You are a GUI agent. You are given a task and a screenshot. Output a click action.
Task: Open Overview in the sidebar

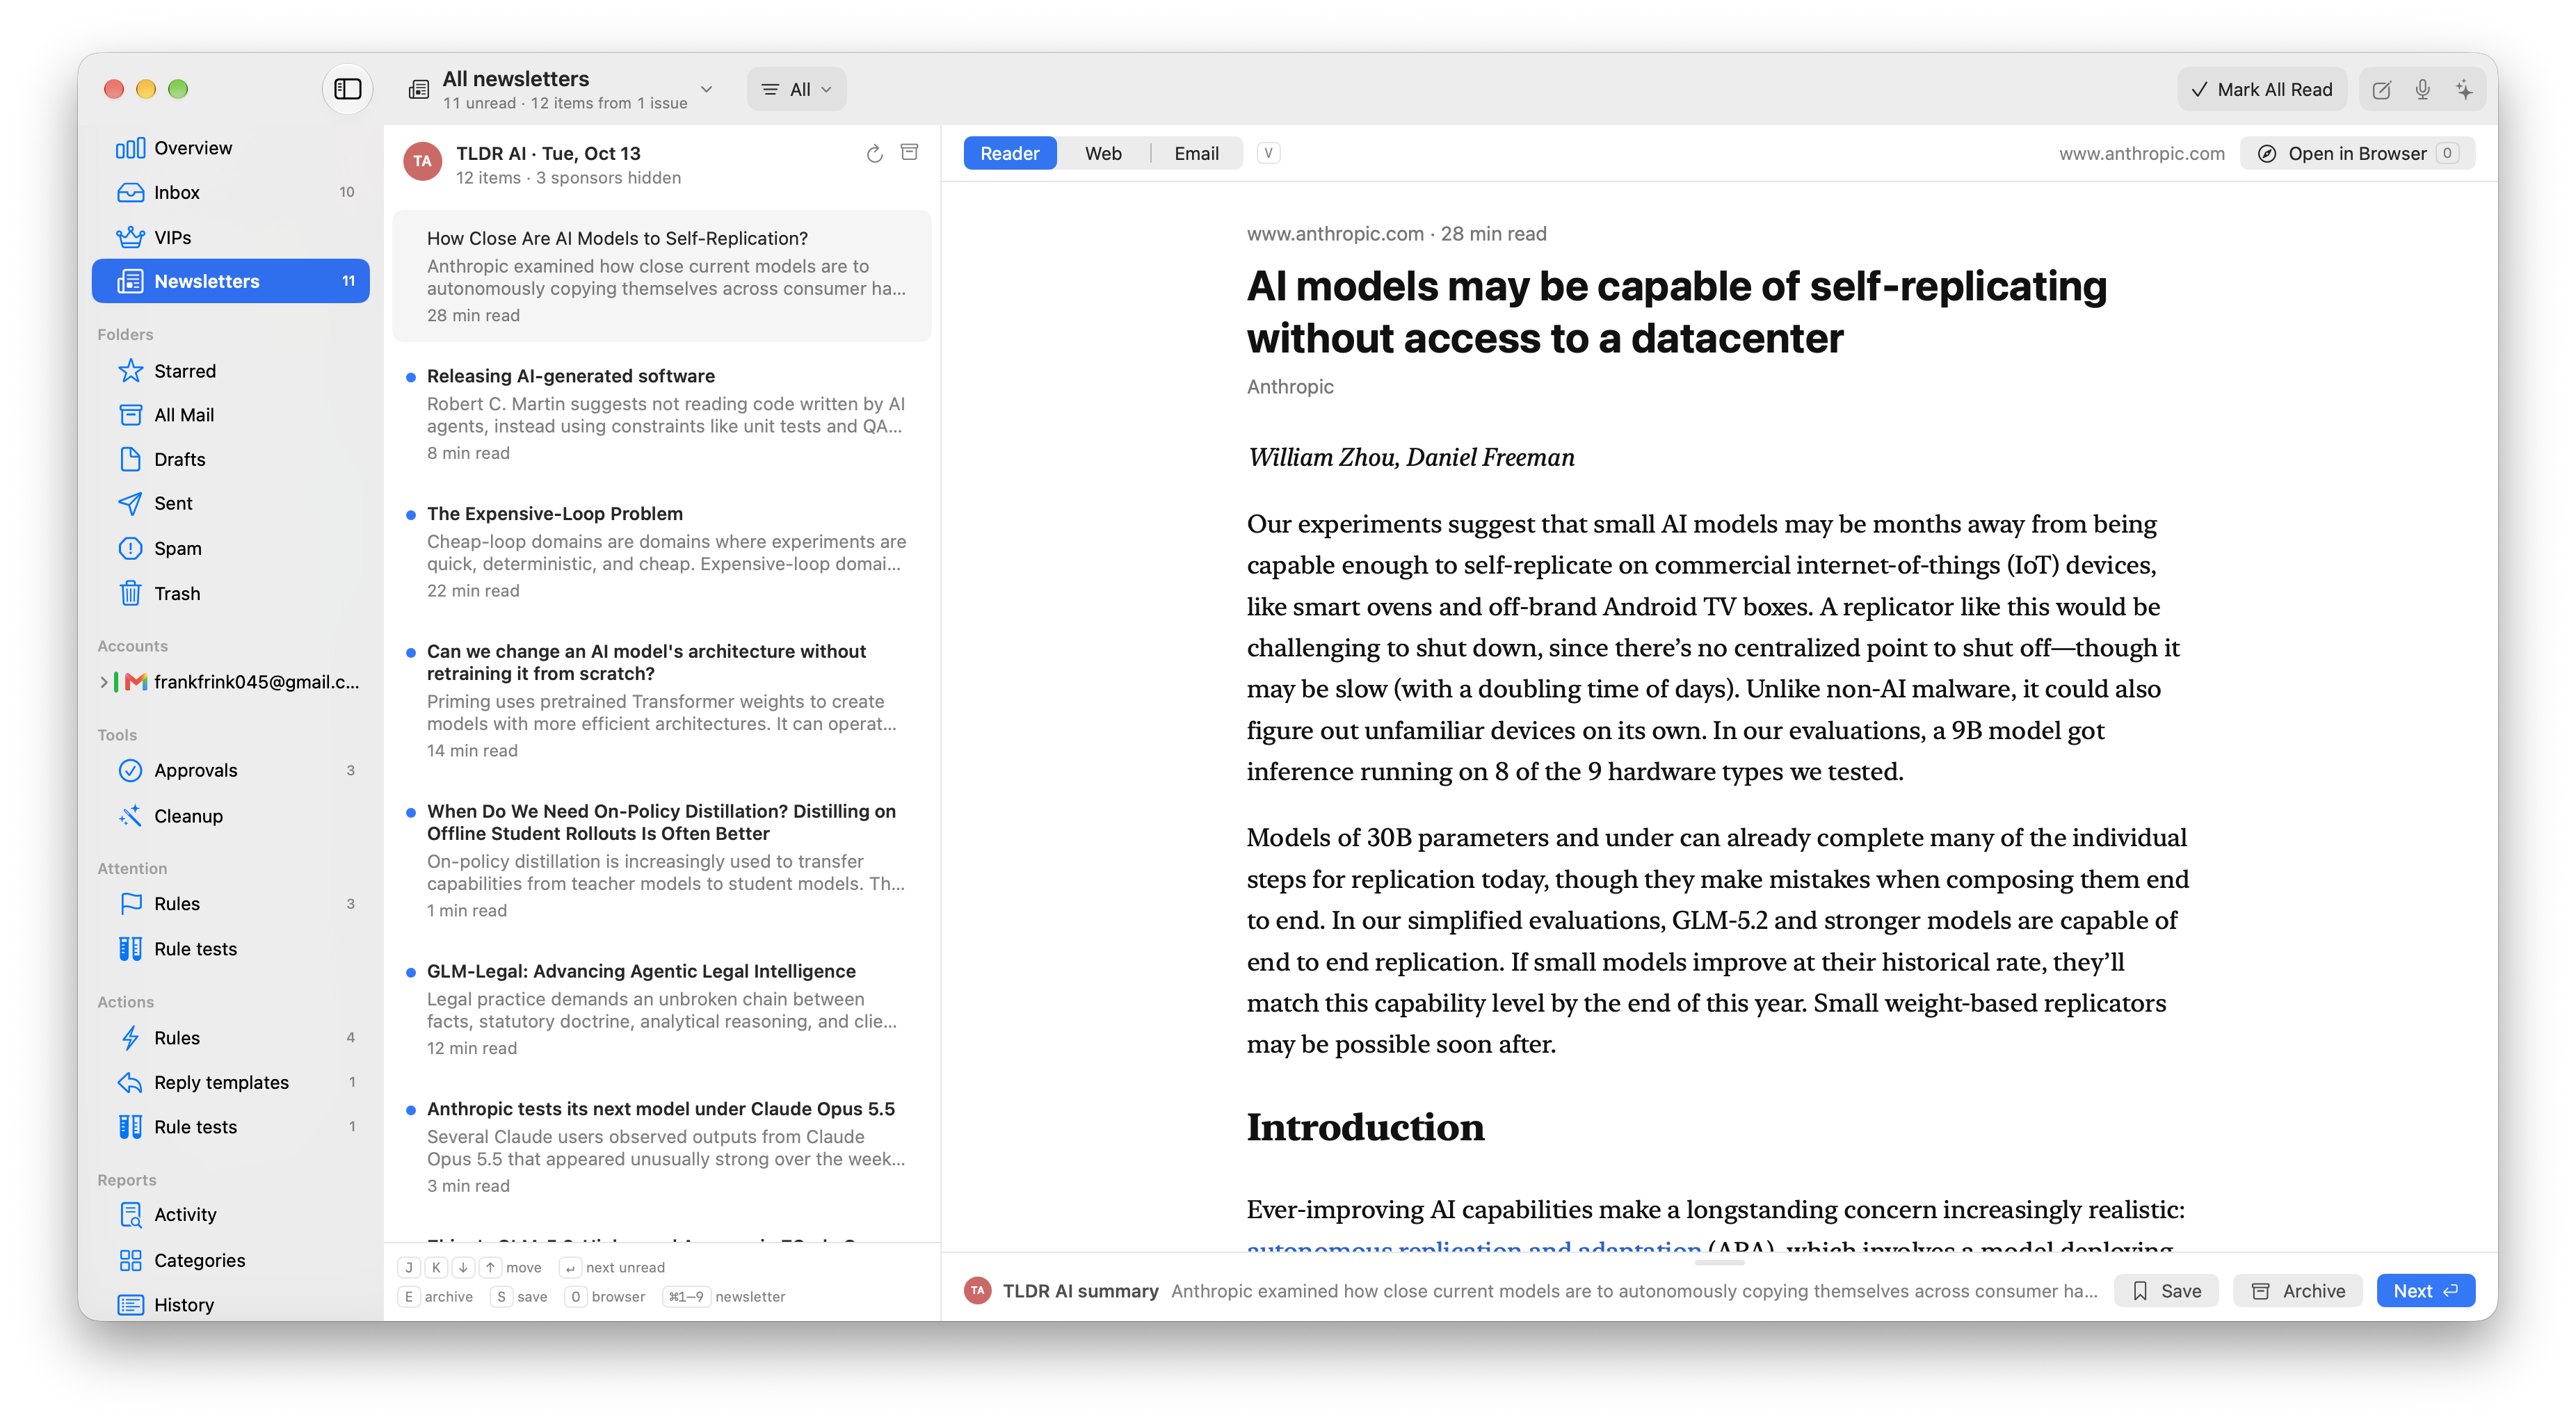231,148
